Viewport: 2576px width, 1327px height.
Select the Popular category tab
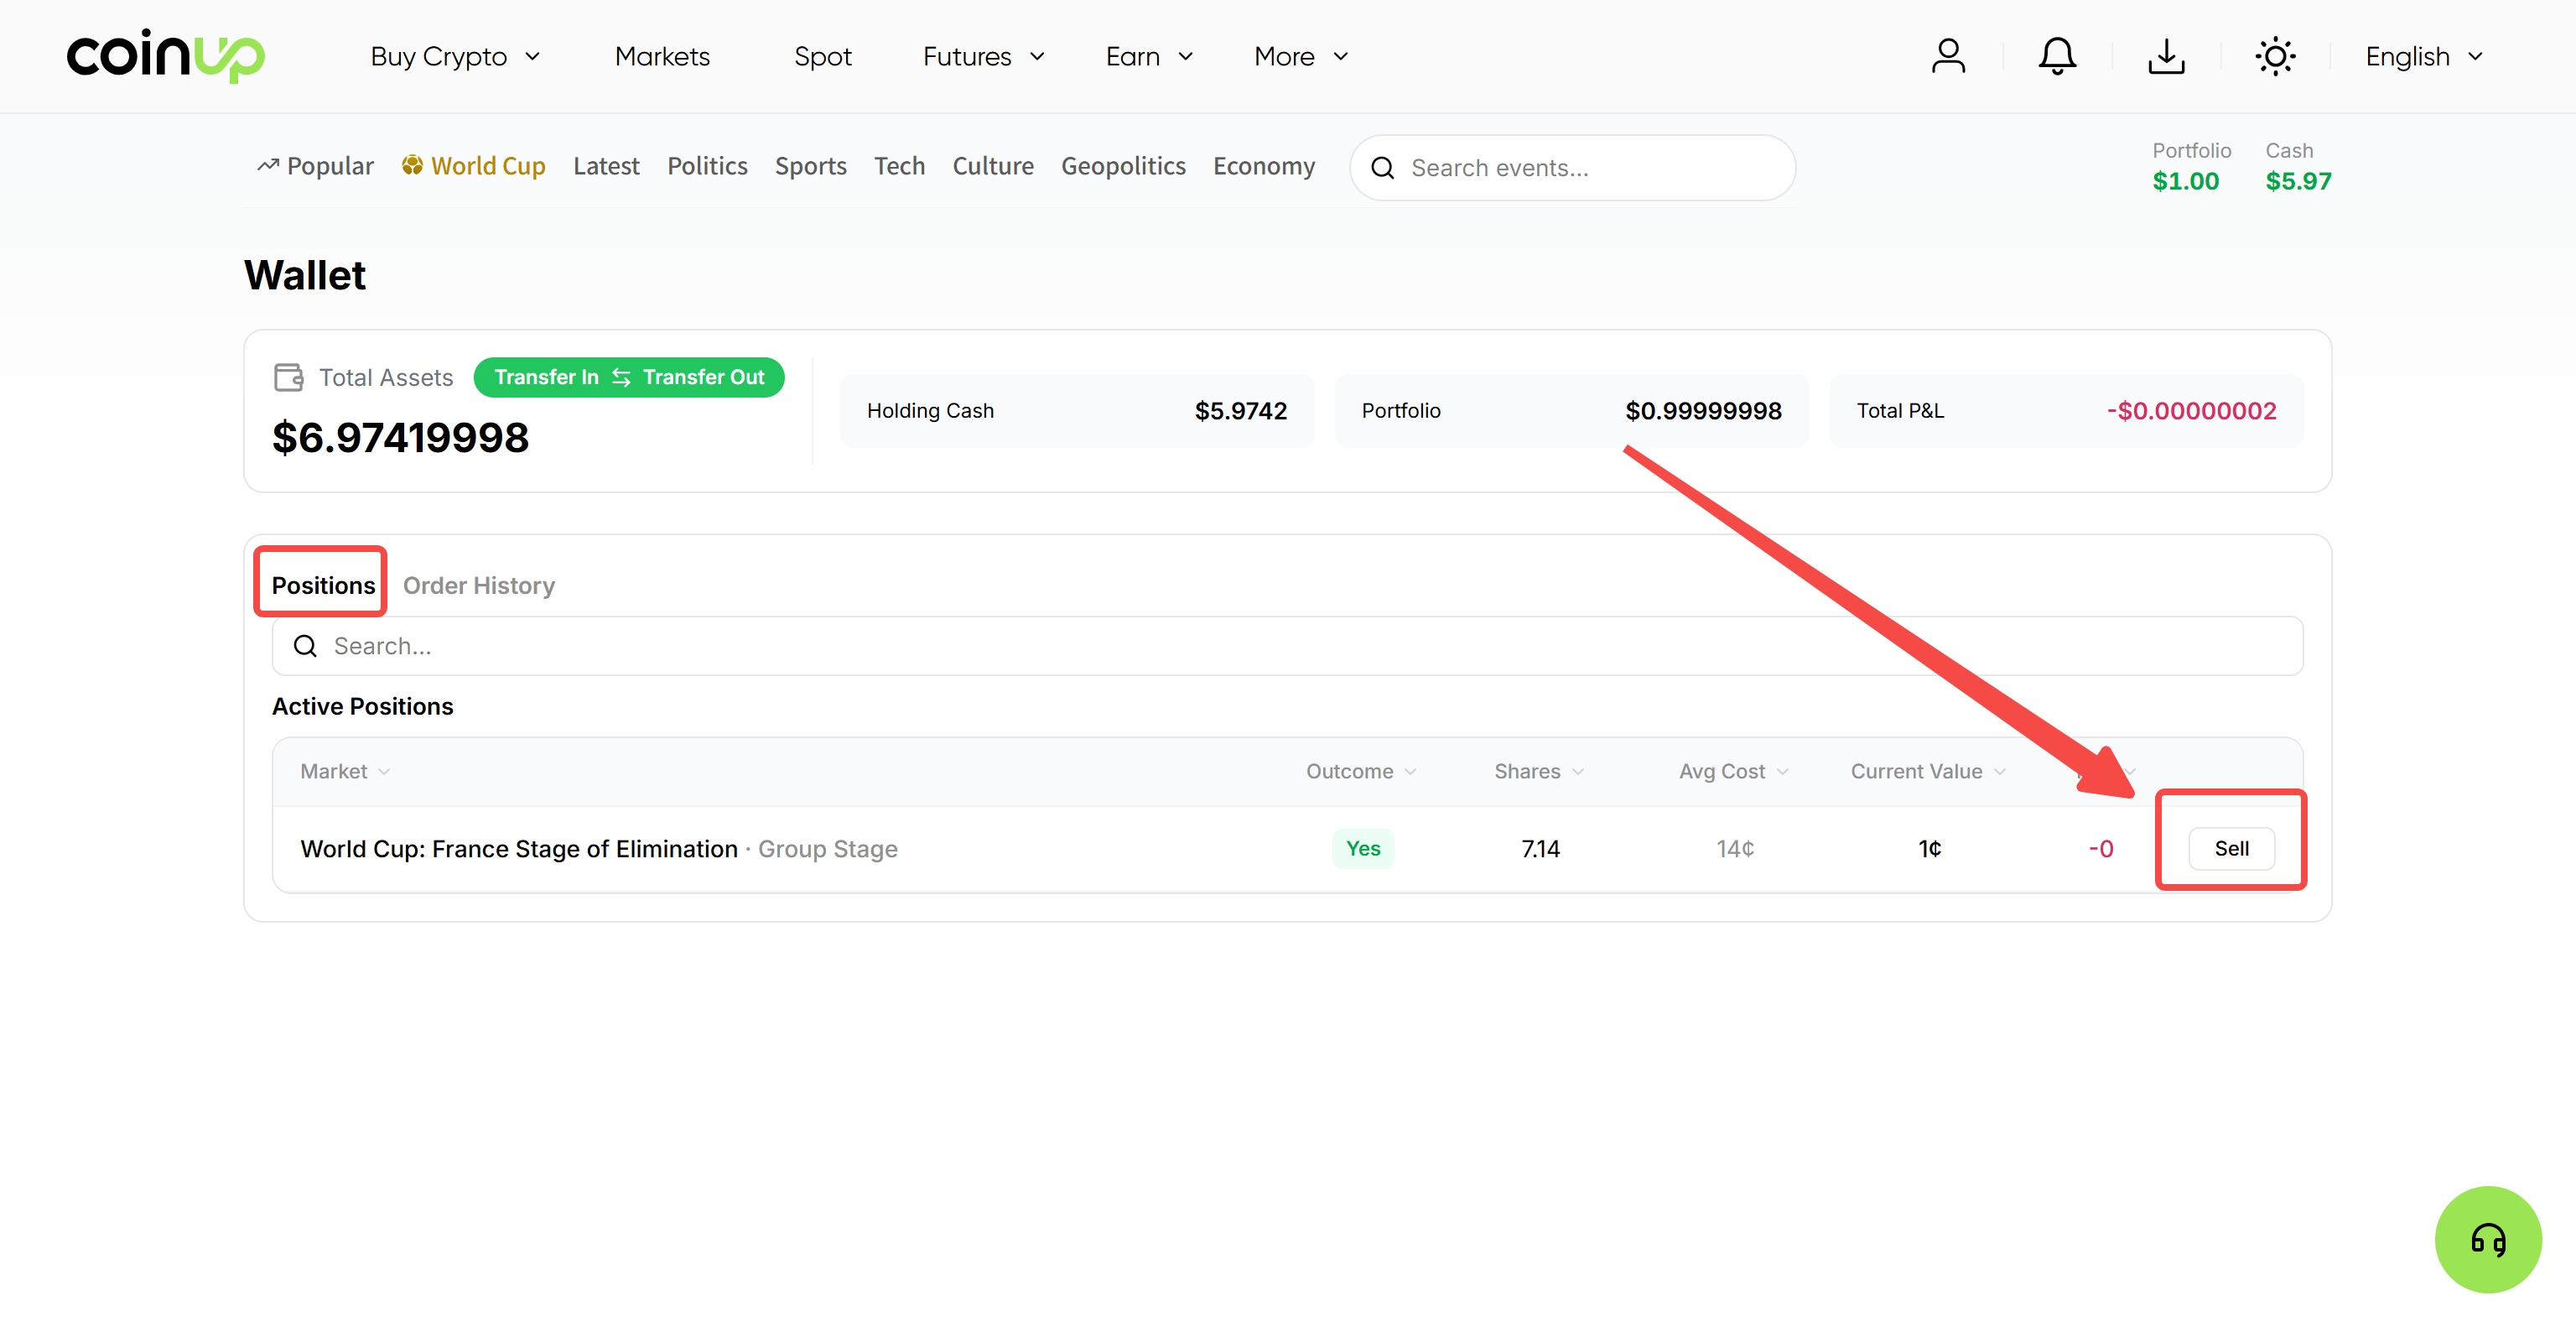(315, 165)
